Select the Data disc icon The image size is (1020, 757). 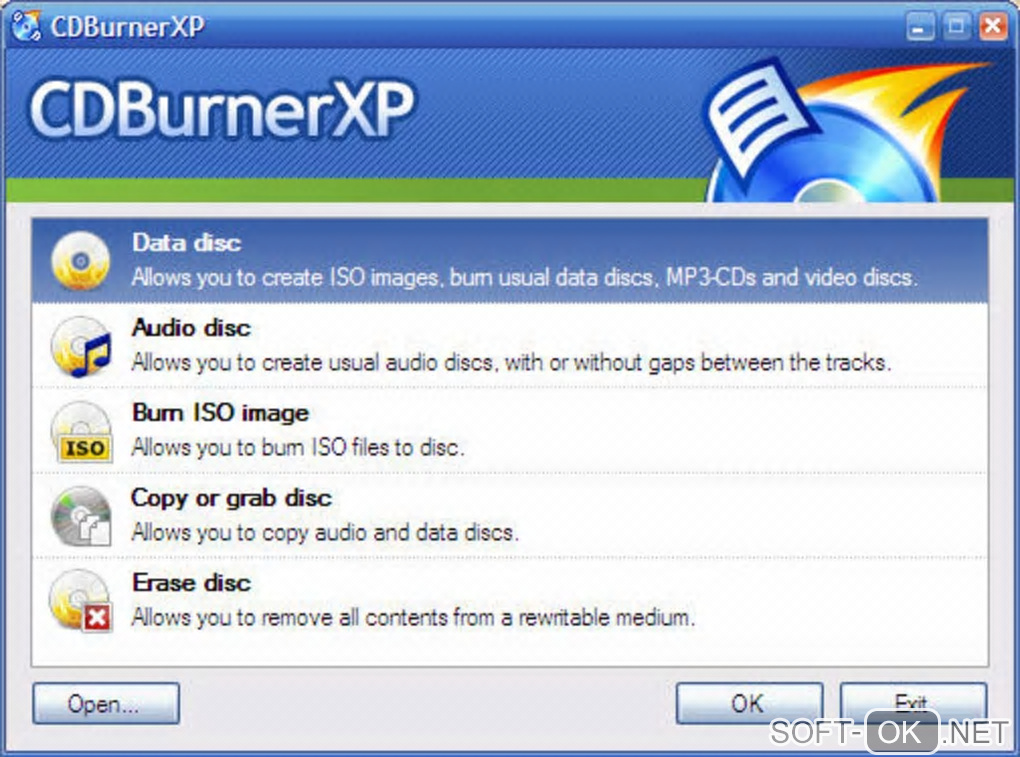click(x=81, y=261)
